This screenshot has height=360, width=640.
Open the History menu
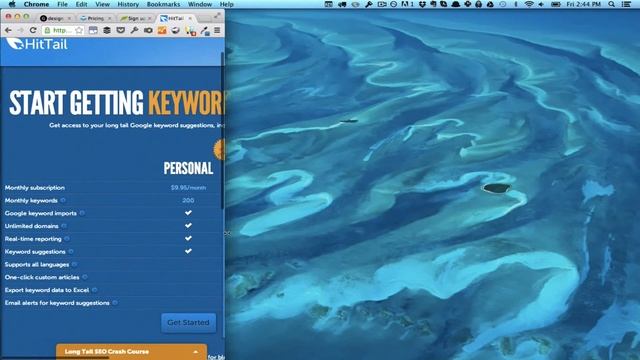(x=128, y=4)
